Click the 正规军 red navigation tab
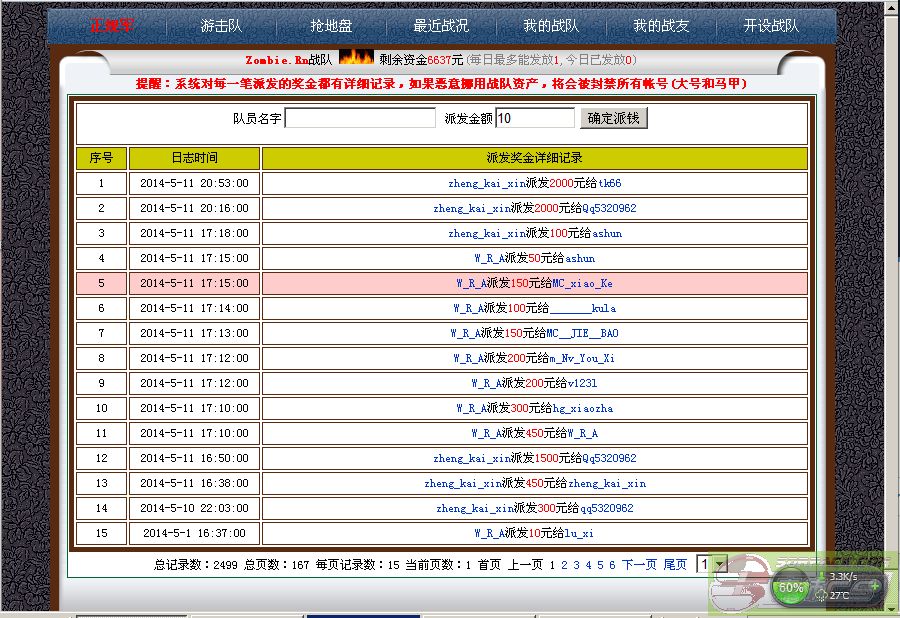 click(x=110, y=26)
